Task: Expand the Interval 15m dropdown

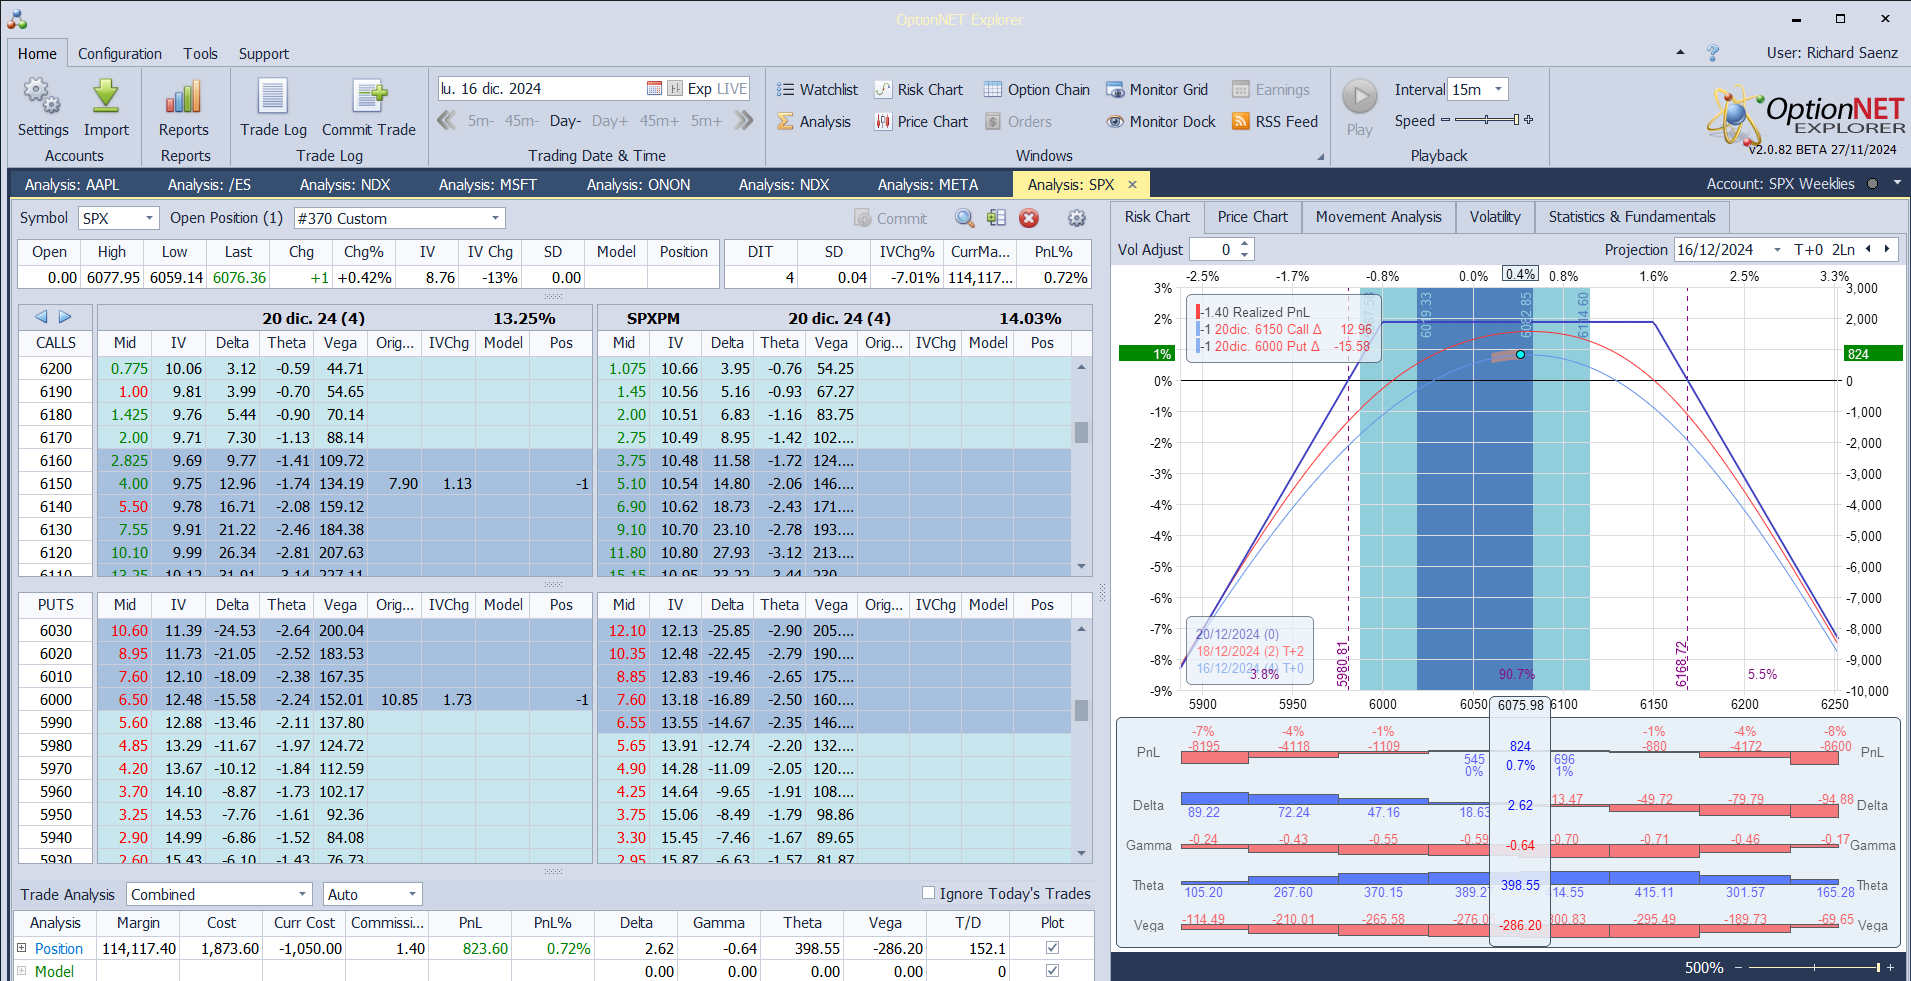Action: (1498, 90)
